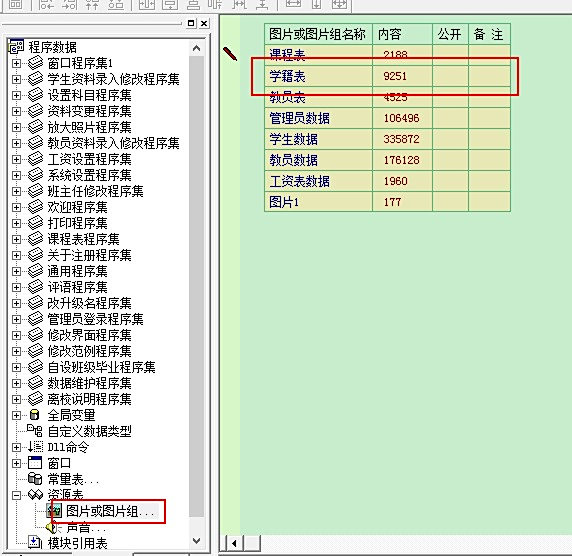Click the 常量表 database icon
This screenshot has height=556, width=572.
(x=35, y=479)
